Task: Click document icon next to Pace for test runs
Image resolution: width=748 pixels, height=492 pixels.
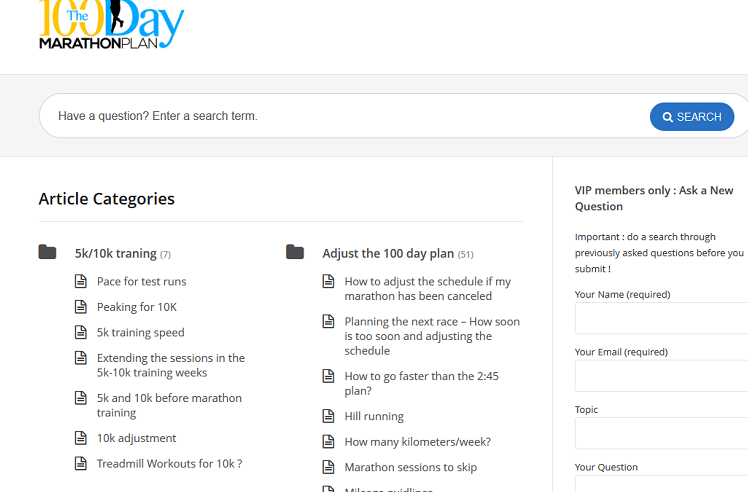Action: [x=81, y=281]
